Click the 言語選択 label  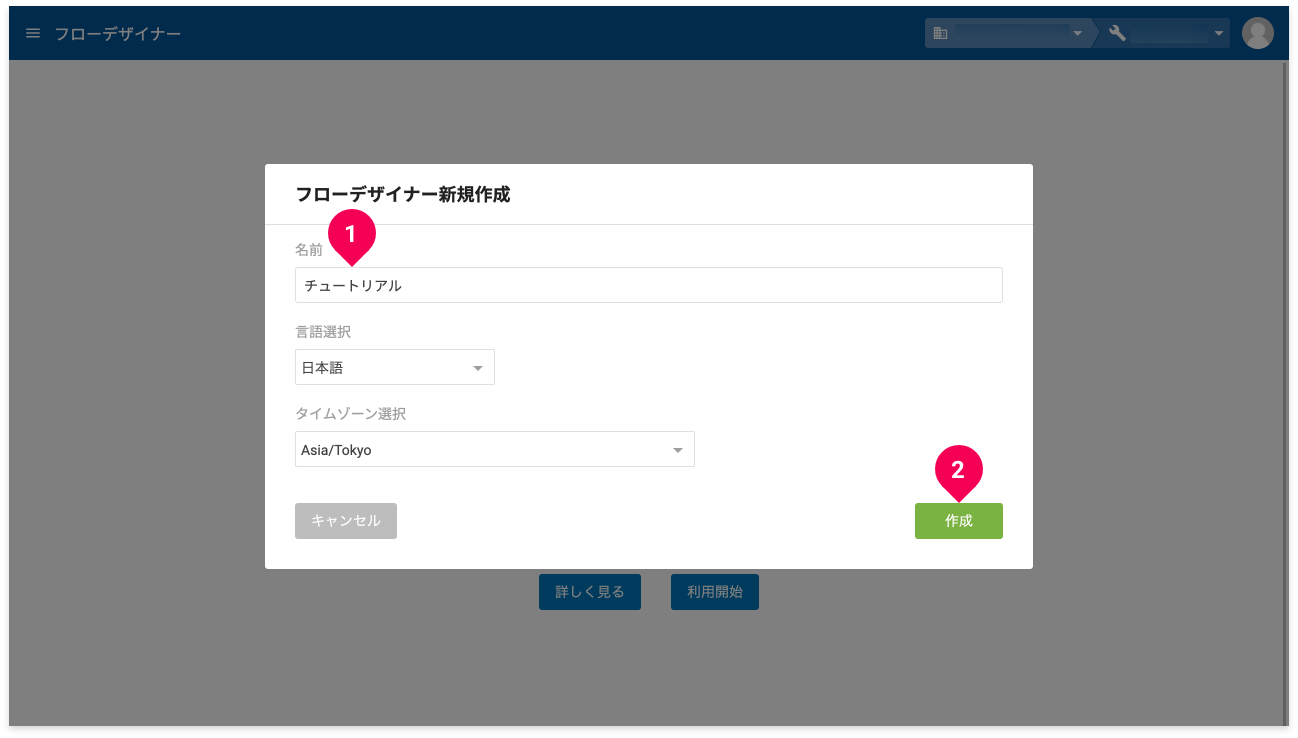click(x=323, y=332)
